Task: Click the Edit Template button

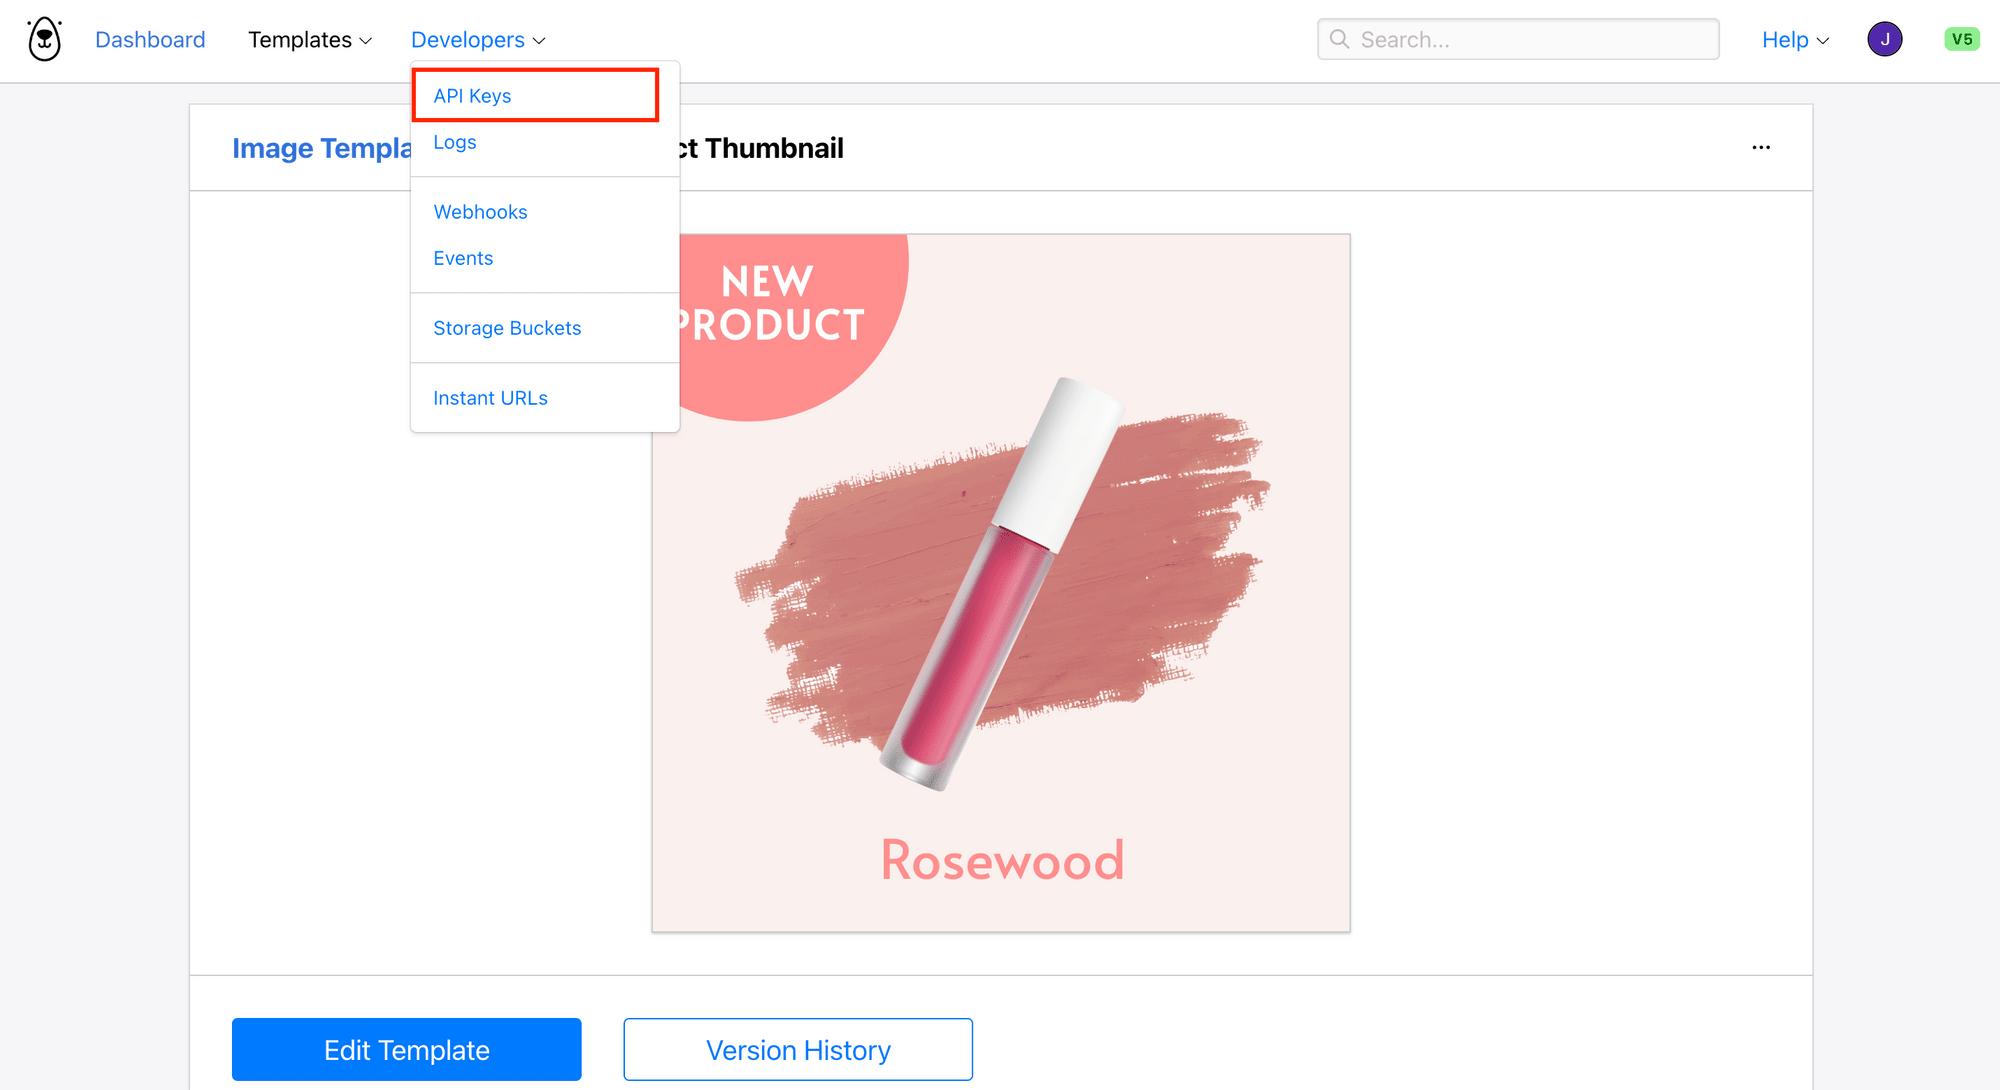Action: click(x=406, y=1050)
